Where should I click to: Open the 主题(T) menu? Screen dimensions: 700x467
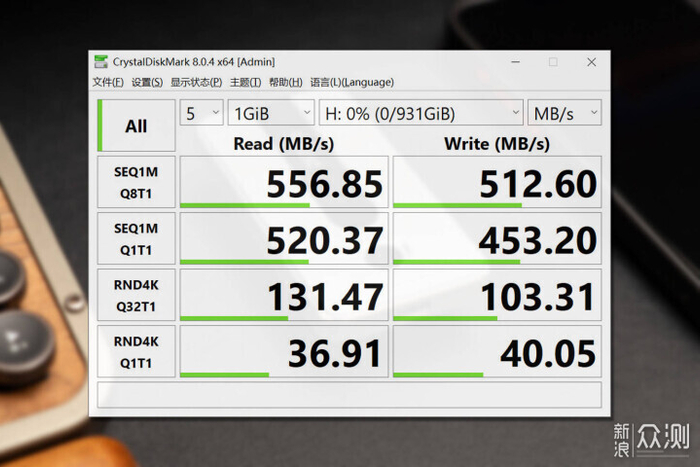pos(246,82)
